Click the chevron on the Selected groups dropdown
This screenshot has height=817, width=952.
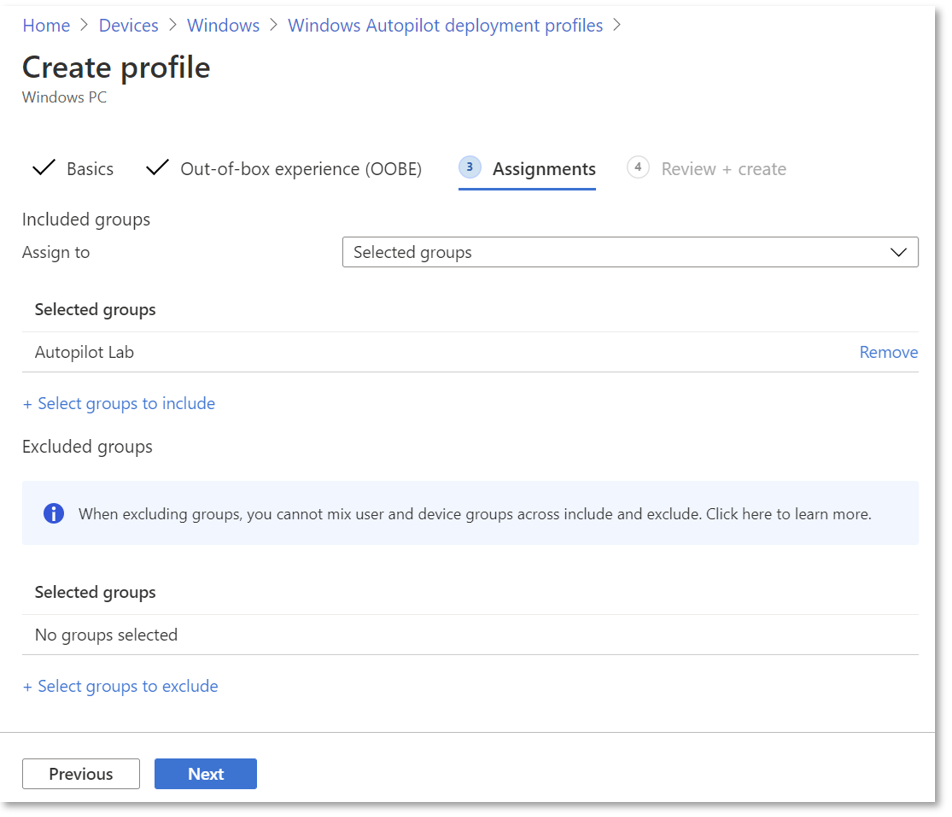(898, 252)
